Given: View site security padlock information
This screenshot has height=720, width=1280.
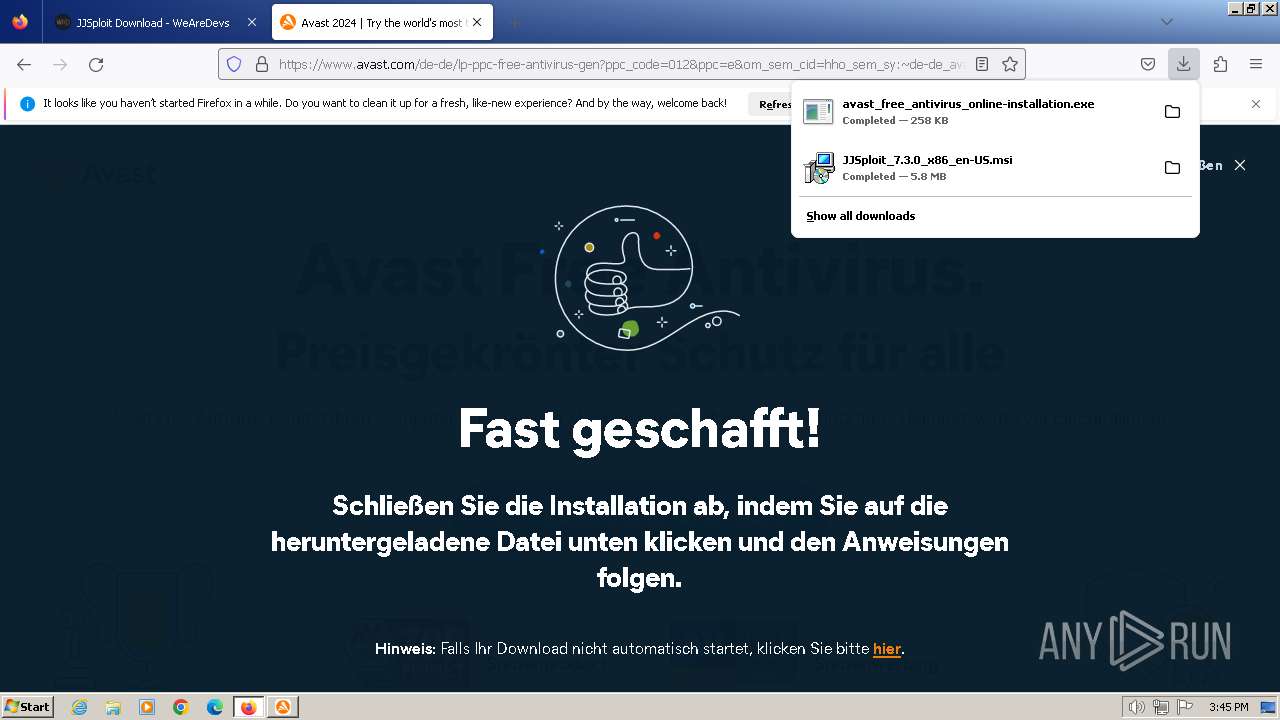Looking at the screenshot, I should pyautogui.click(x=262, y=64).
